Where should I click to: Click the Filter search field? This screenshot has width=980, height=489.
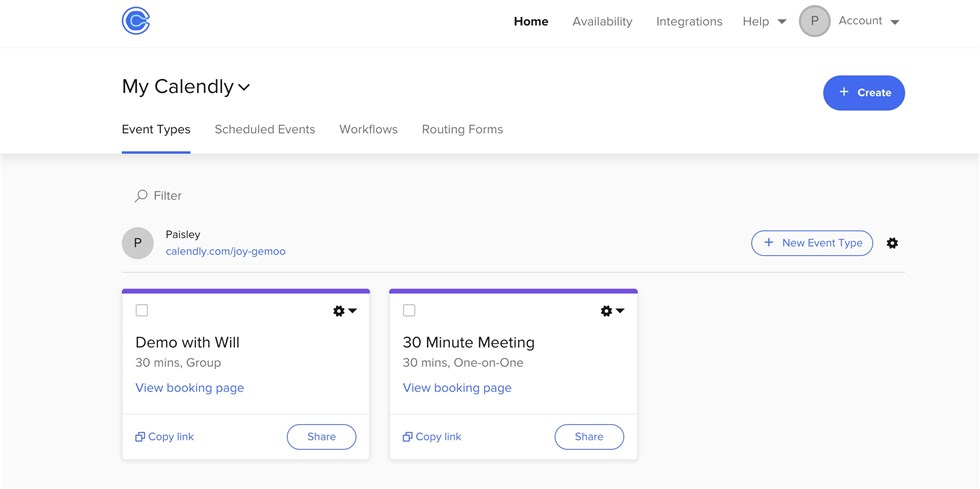(158, 196)
